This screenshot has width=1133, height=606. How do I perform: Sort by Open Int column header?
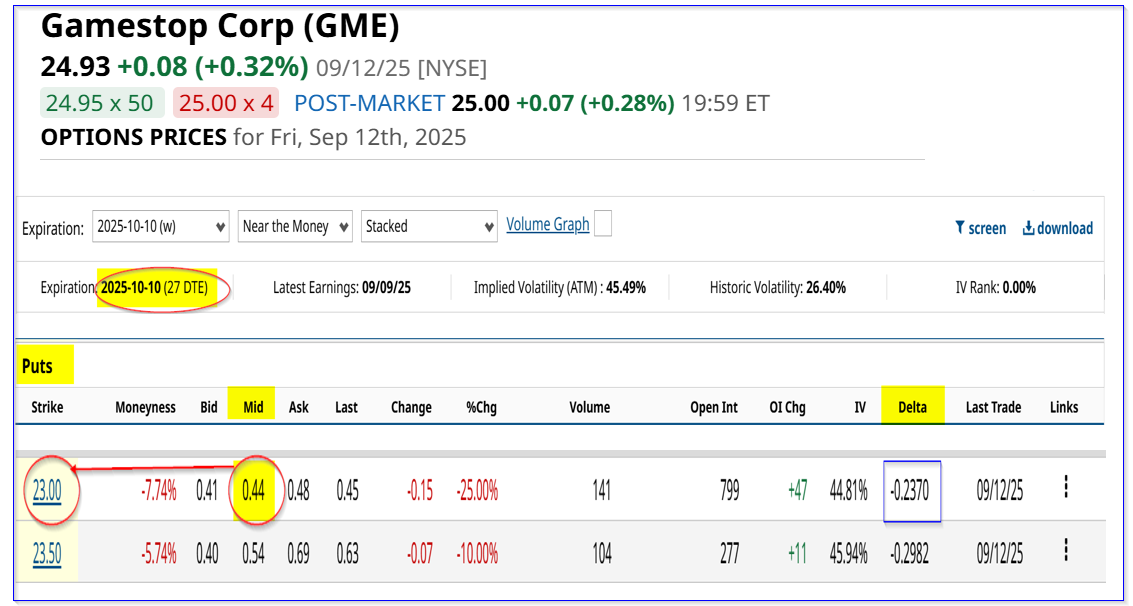pos(714,407)
